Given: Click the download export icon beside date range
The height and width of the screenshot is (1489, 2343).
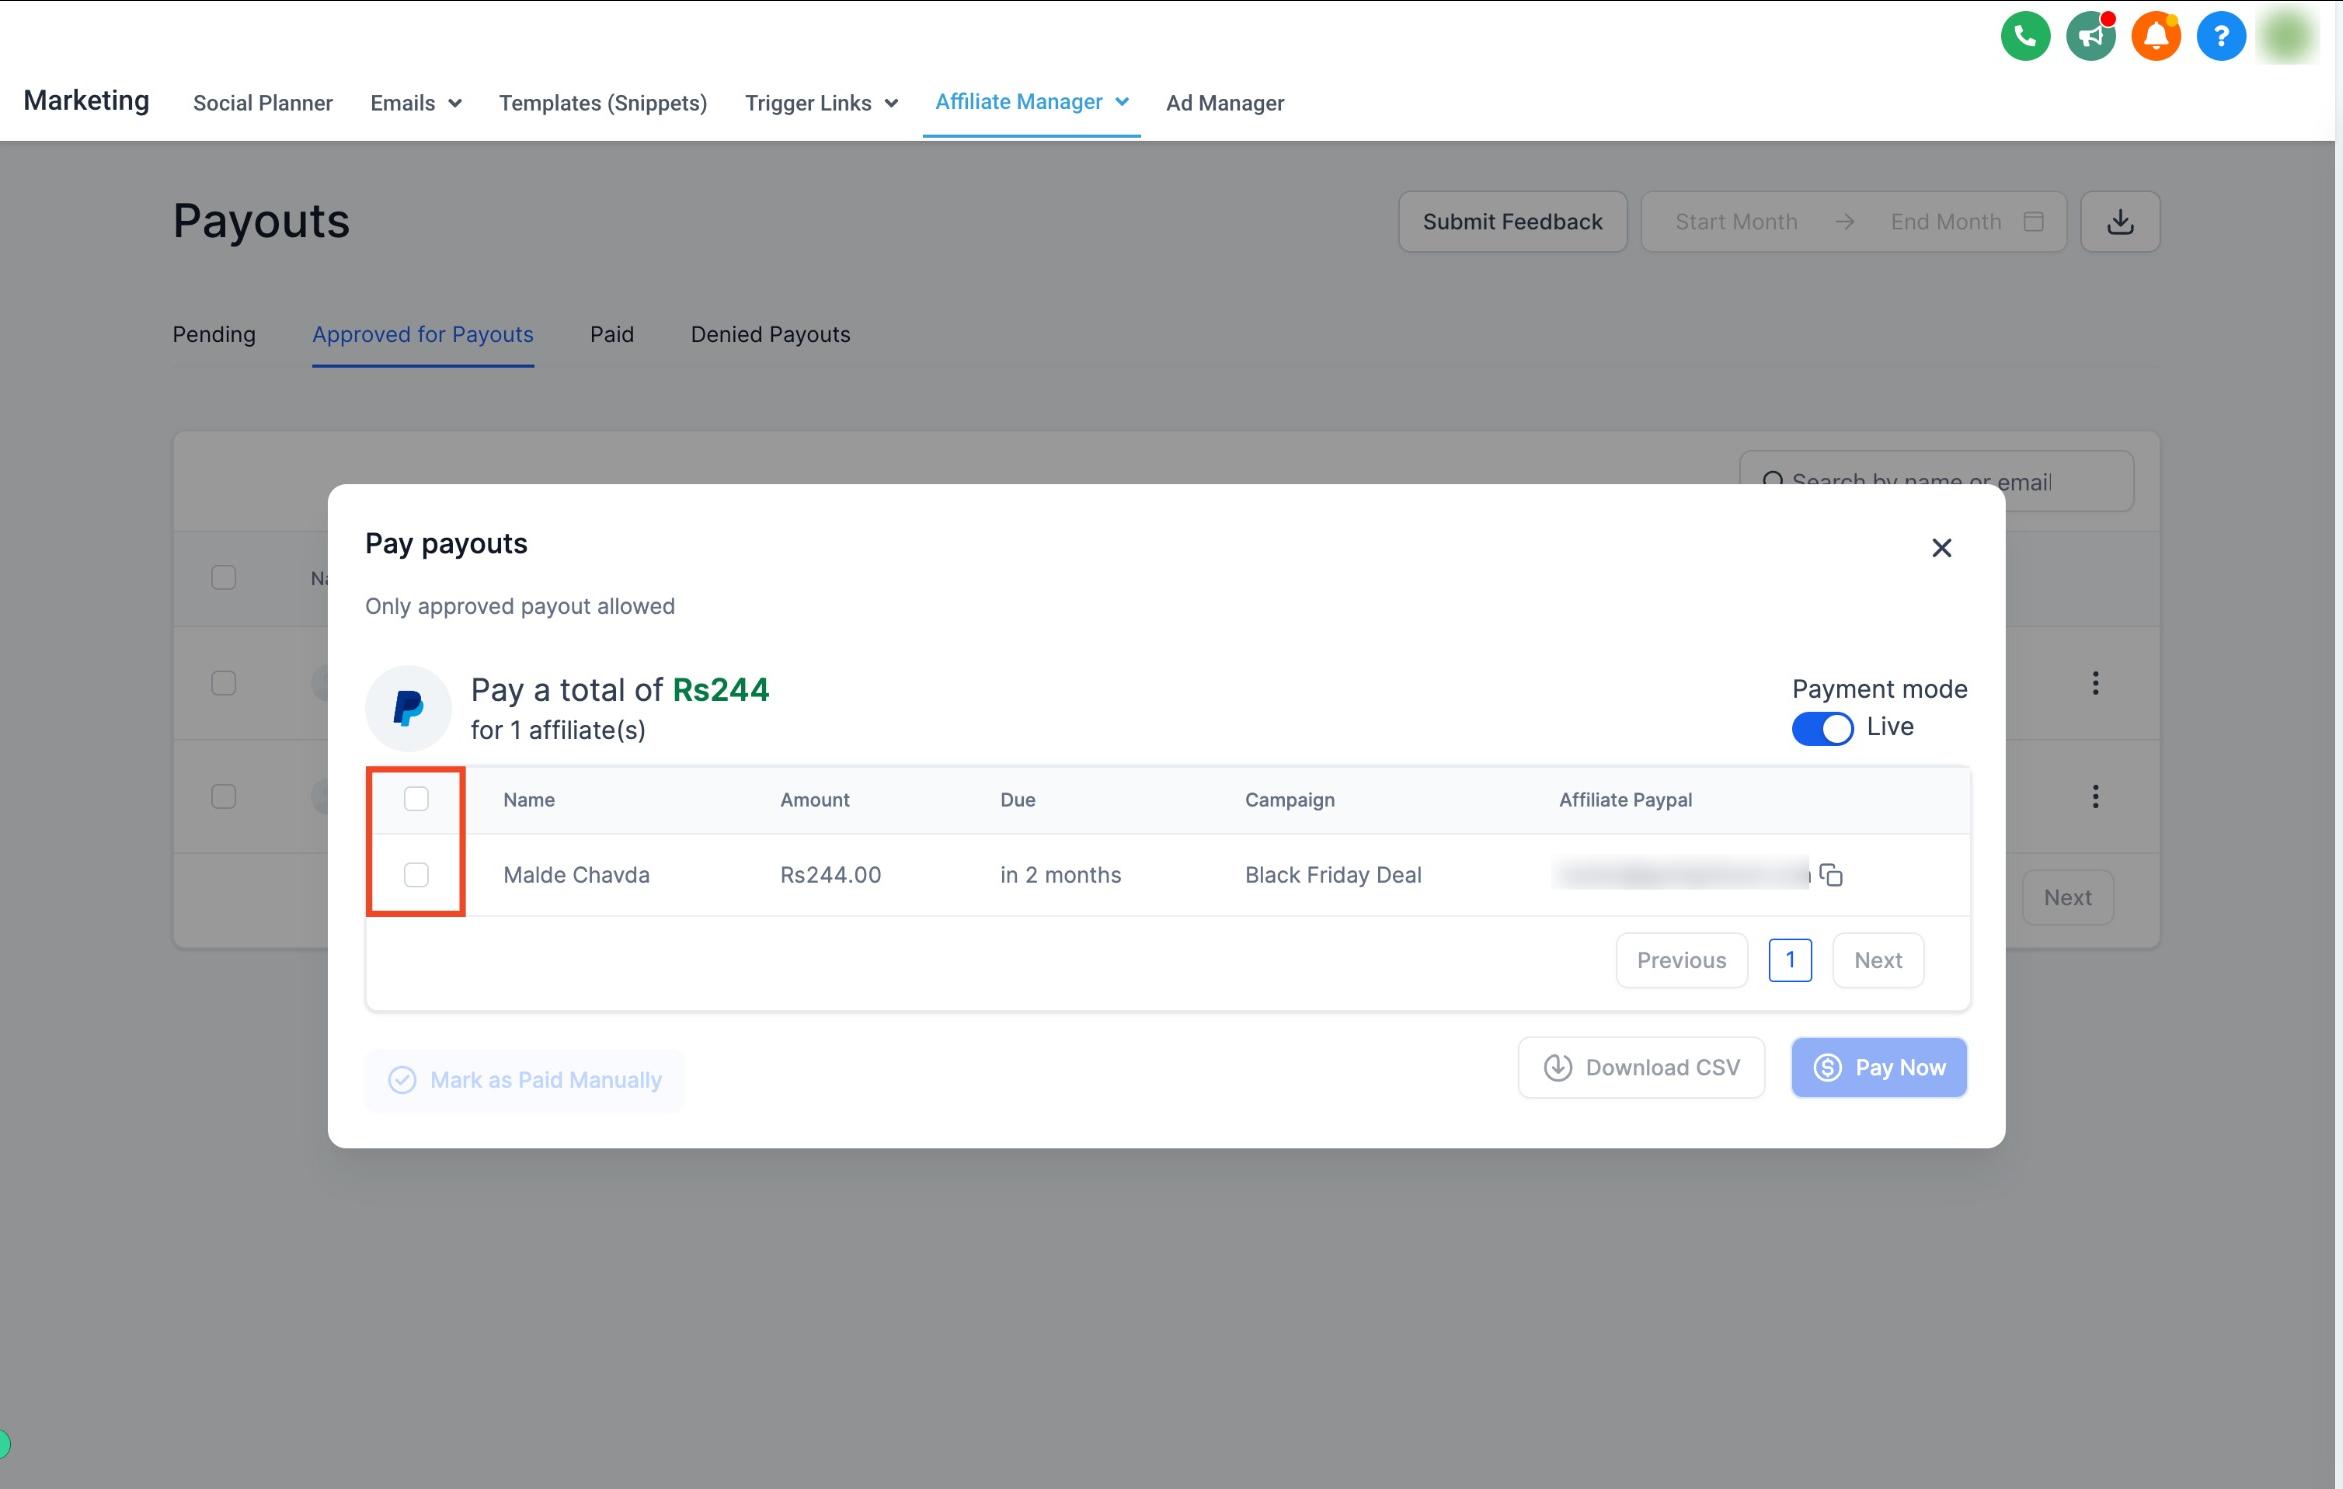Looking at the screenshot, I should (2120, 221).
